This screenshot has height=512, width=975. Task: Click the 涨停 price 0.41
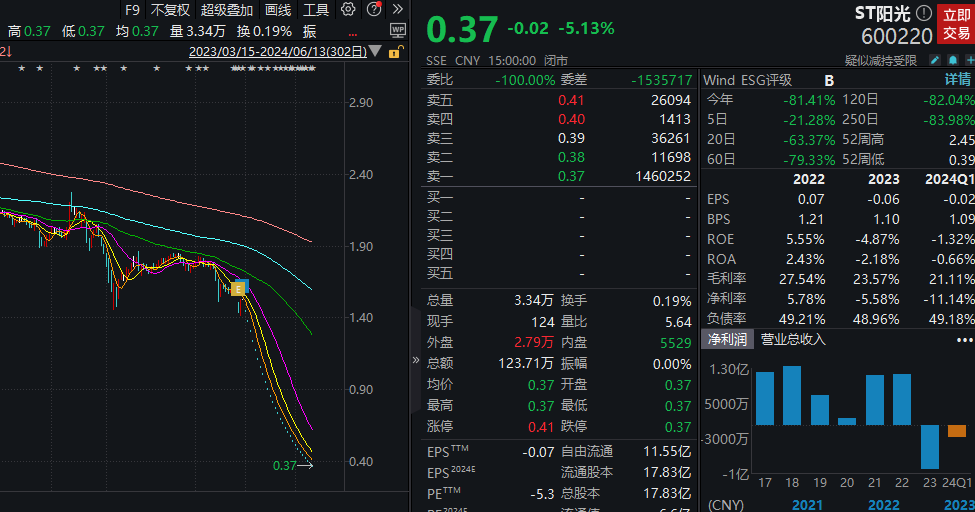coord(540,427)
